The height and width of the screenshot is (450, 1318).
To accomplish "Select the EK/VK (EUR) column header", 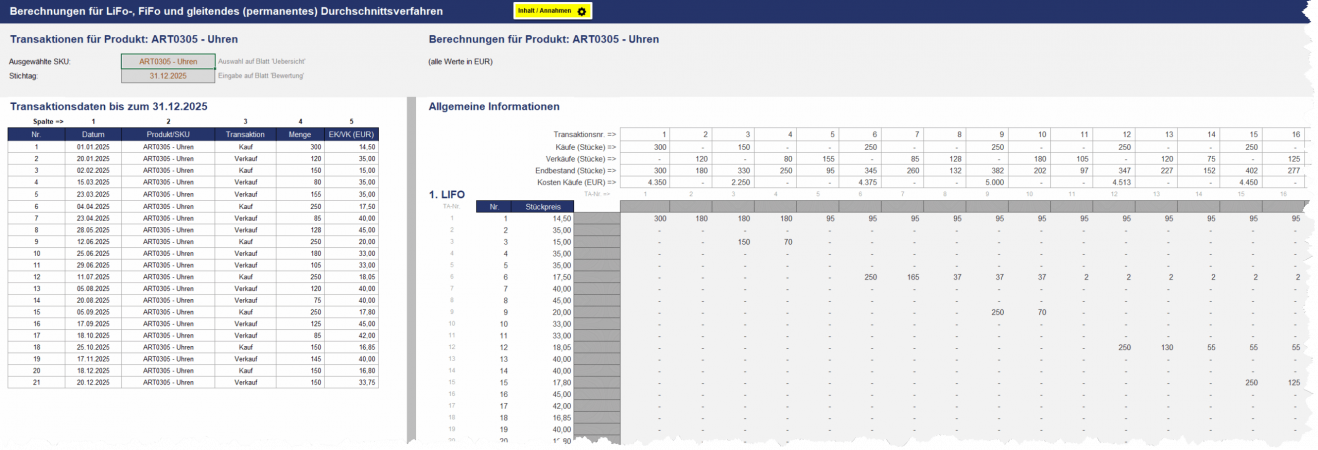I will (352, 134).
